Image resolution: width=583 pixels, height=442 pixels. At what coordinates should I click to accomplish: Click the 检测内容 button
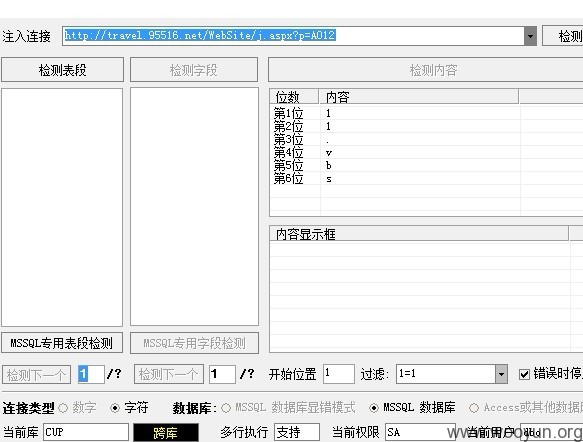[426, 70]
